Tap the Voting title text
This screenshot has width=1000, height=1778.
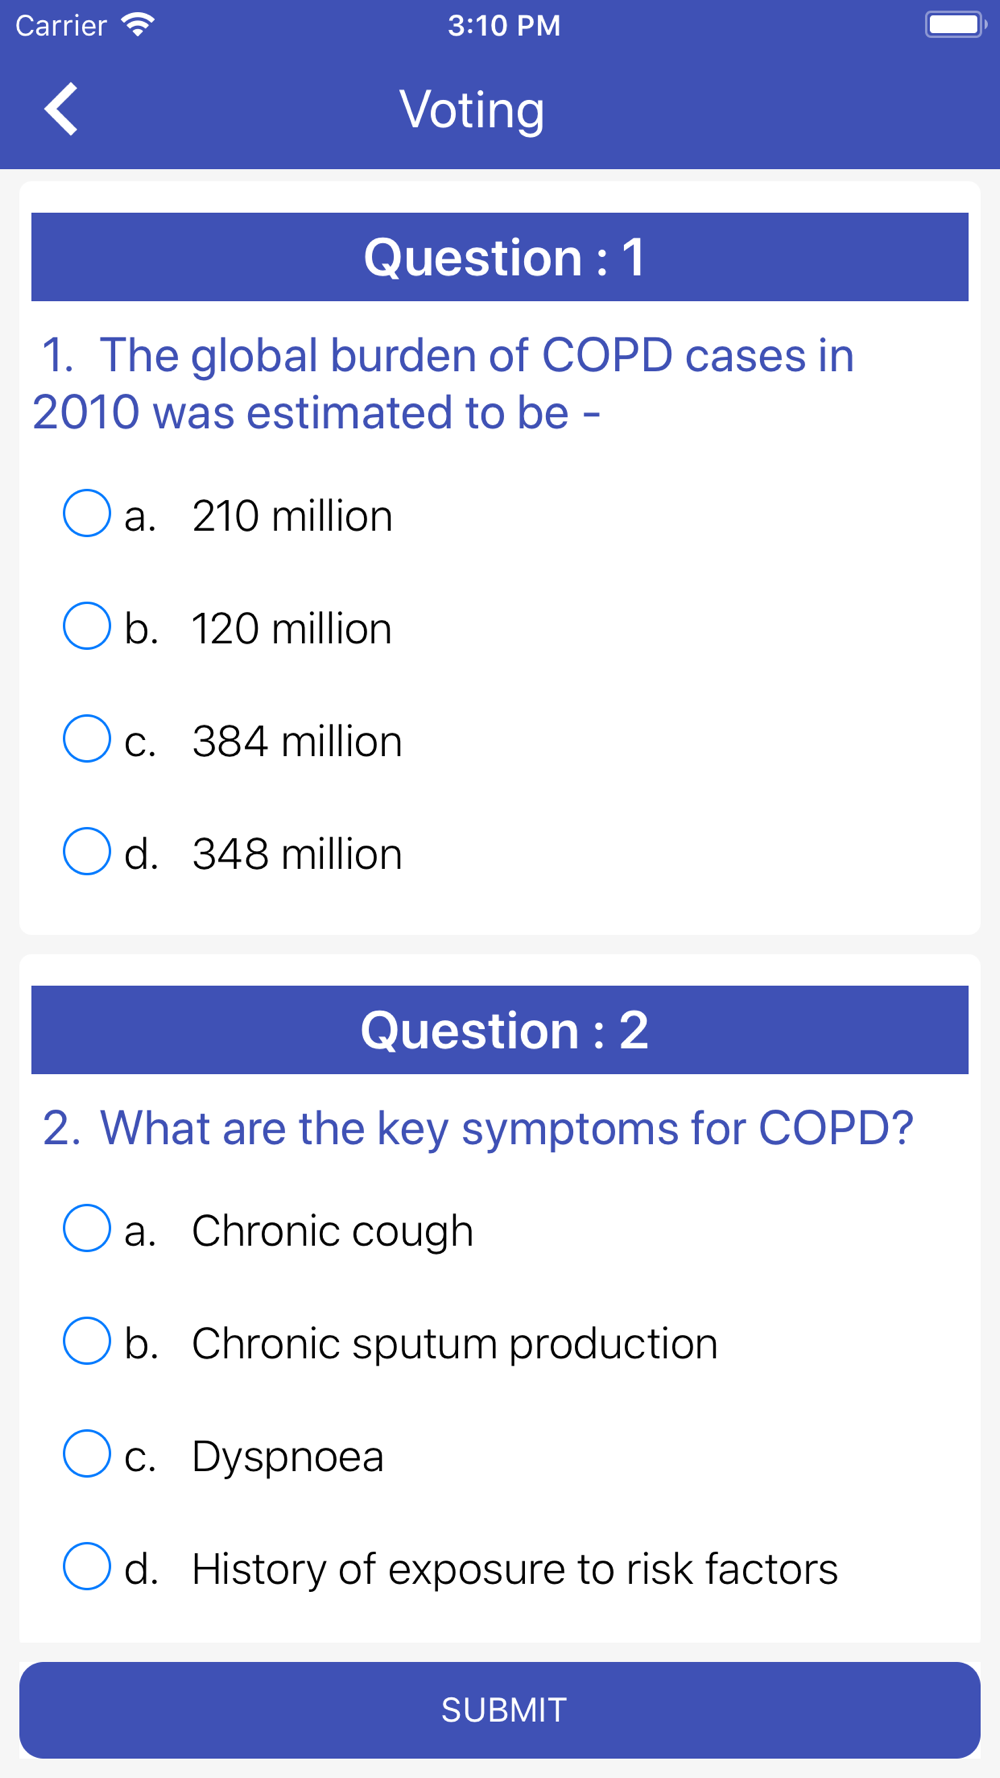click(472, 109)
